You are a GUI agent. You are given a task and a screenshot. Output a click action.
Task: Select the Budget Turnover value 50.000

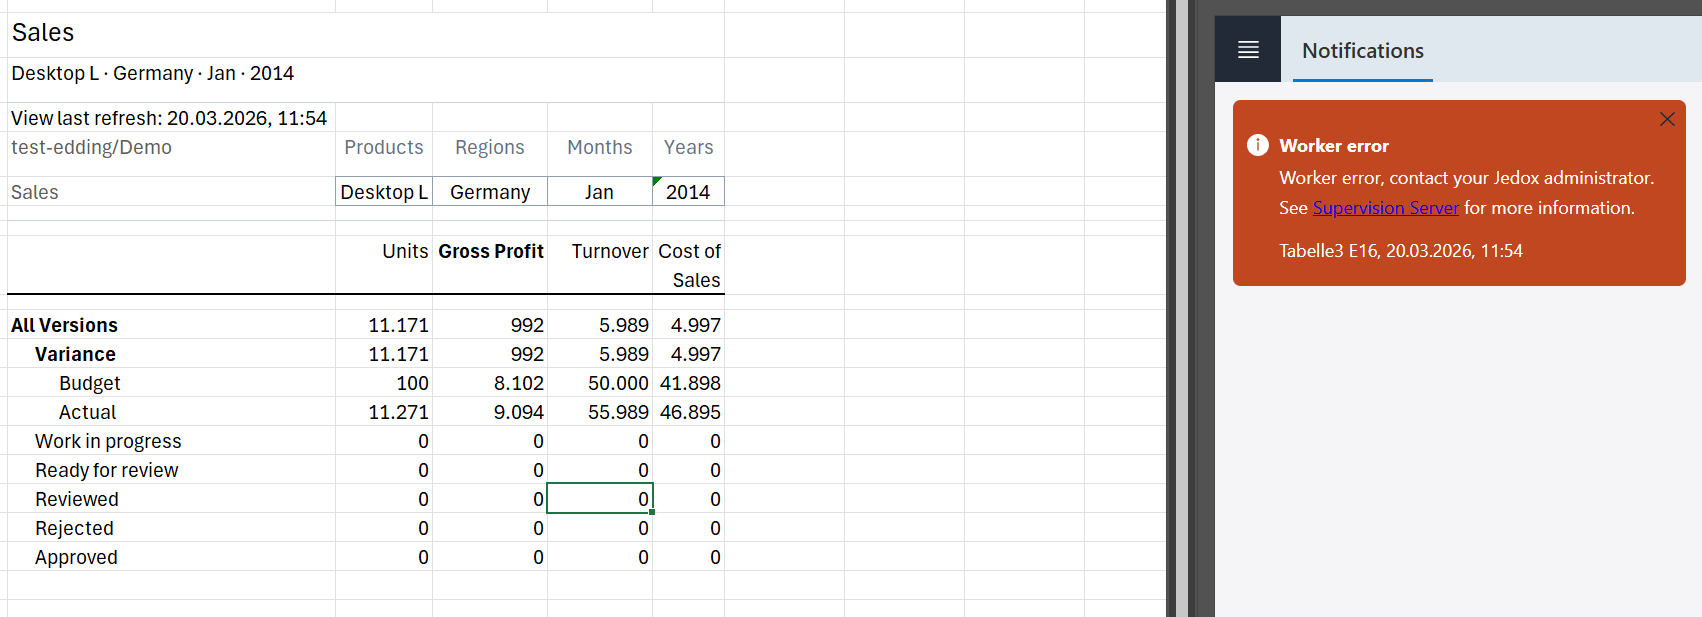[617, 383]
